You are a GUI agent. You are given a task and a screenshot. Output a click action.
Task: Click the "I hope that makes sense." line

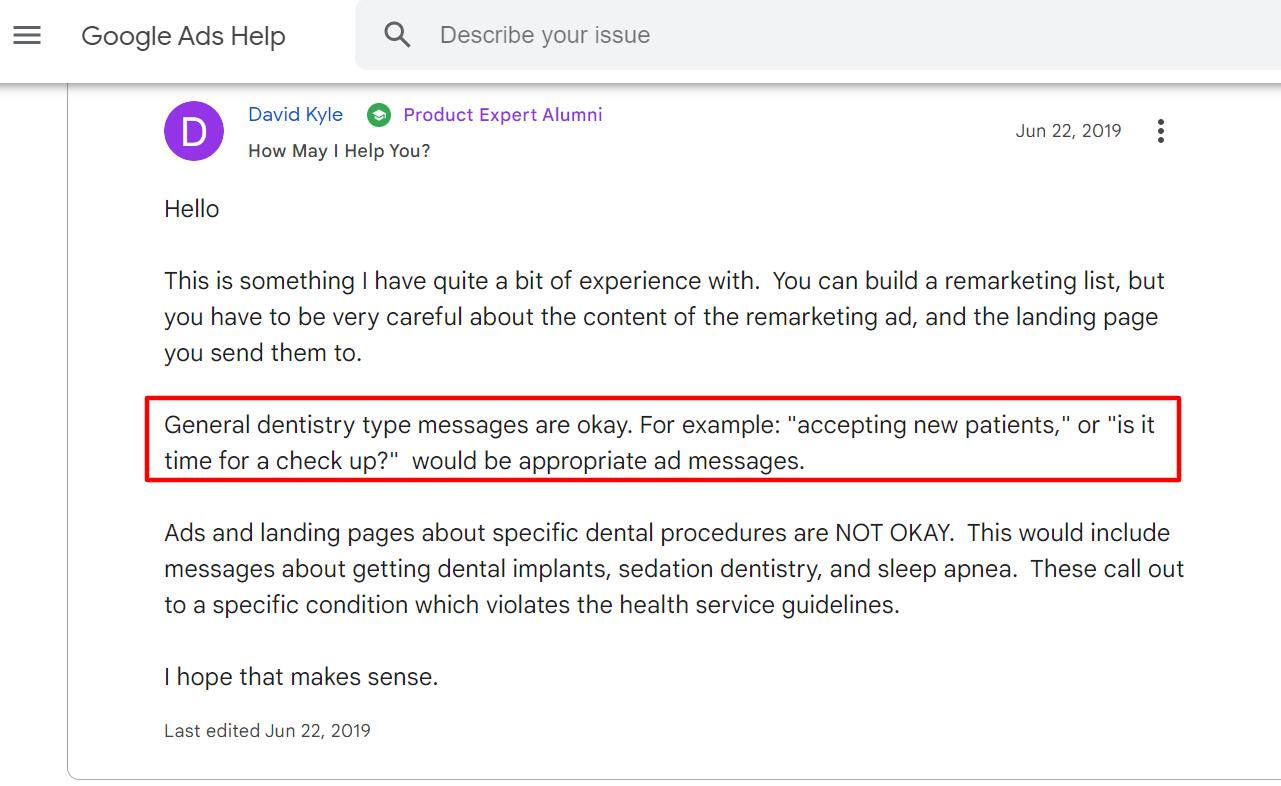(301, 677)
